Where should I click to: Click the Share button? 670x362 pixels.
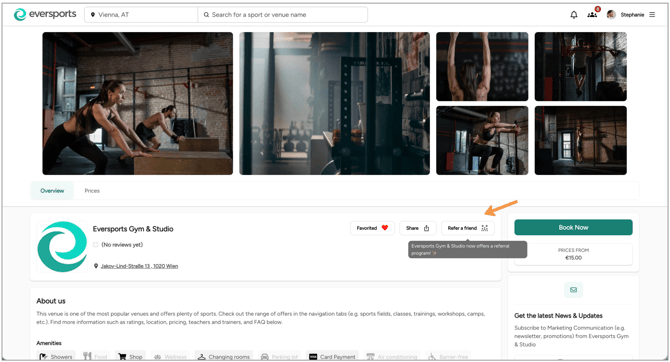(x=418, y=228)
